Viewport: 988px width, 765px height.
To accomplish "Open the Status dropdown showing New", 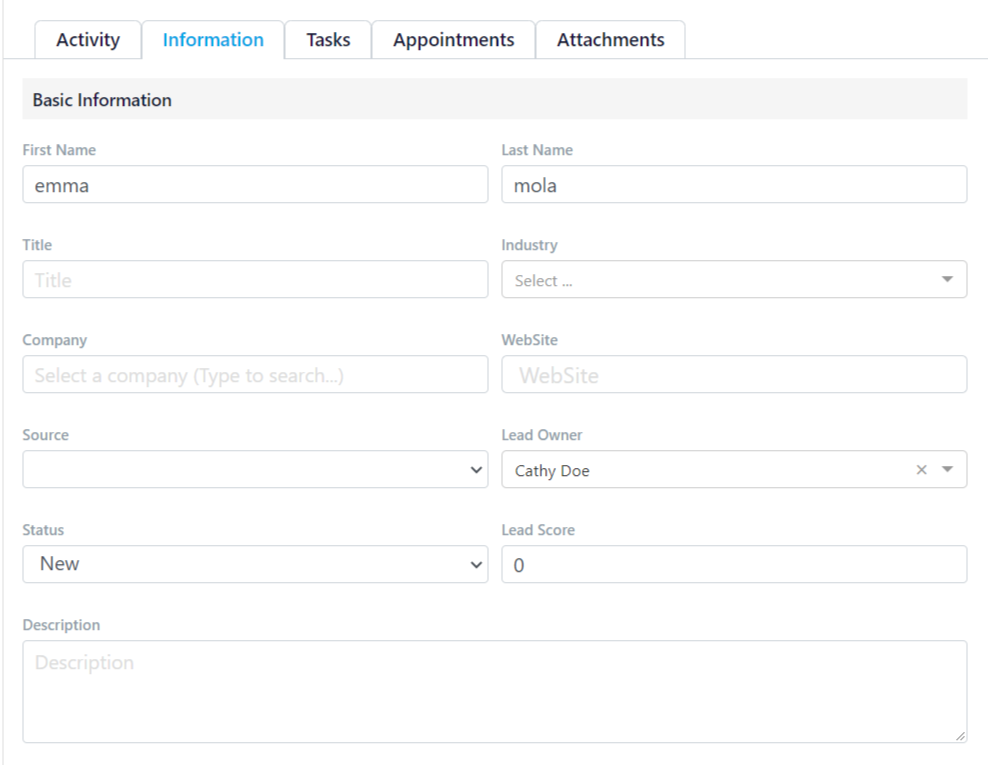I will click(255, 565).
